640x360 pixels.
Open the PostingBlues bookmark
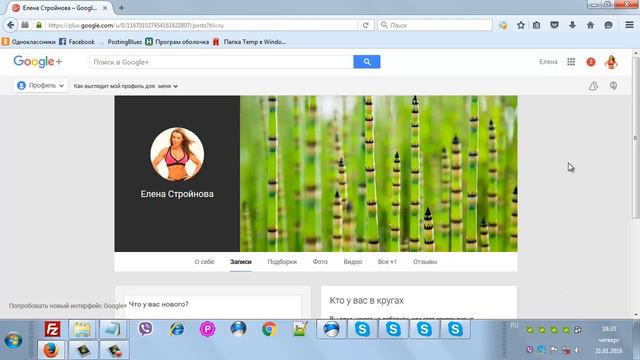pos(122,42)
